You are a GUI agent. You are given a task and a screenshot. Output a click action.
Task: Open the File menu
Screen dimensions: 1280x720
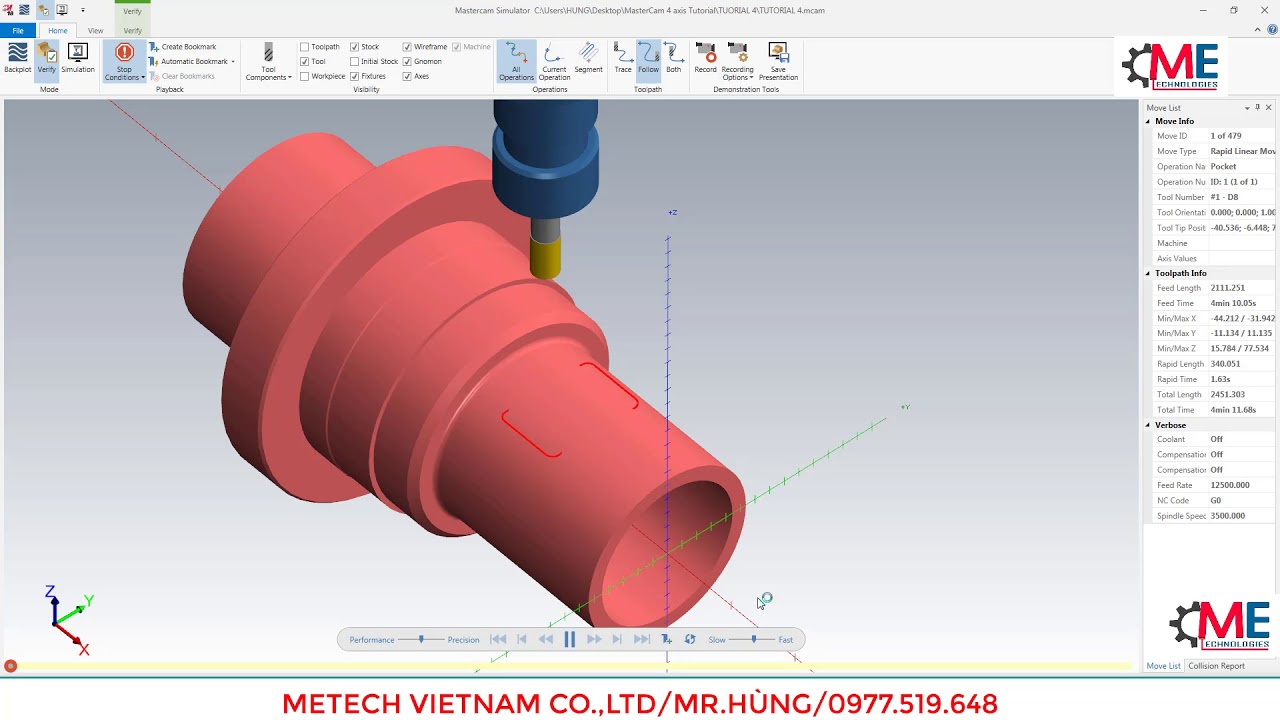[x=18, y=31]
